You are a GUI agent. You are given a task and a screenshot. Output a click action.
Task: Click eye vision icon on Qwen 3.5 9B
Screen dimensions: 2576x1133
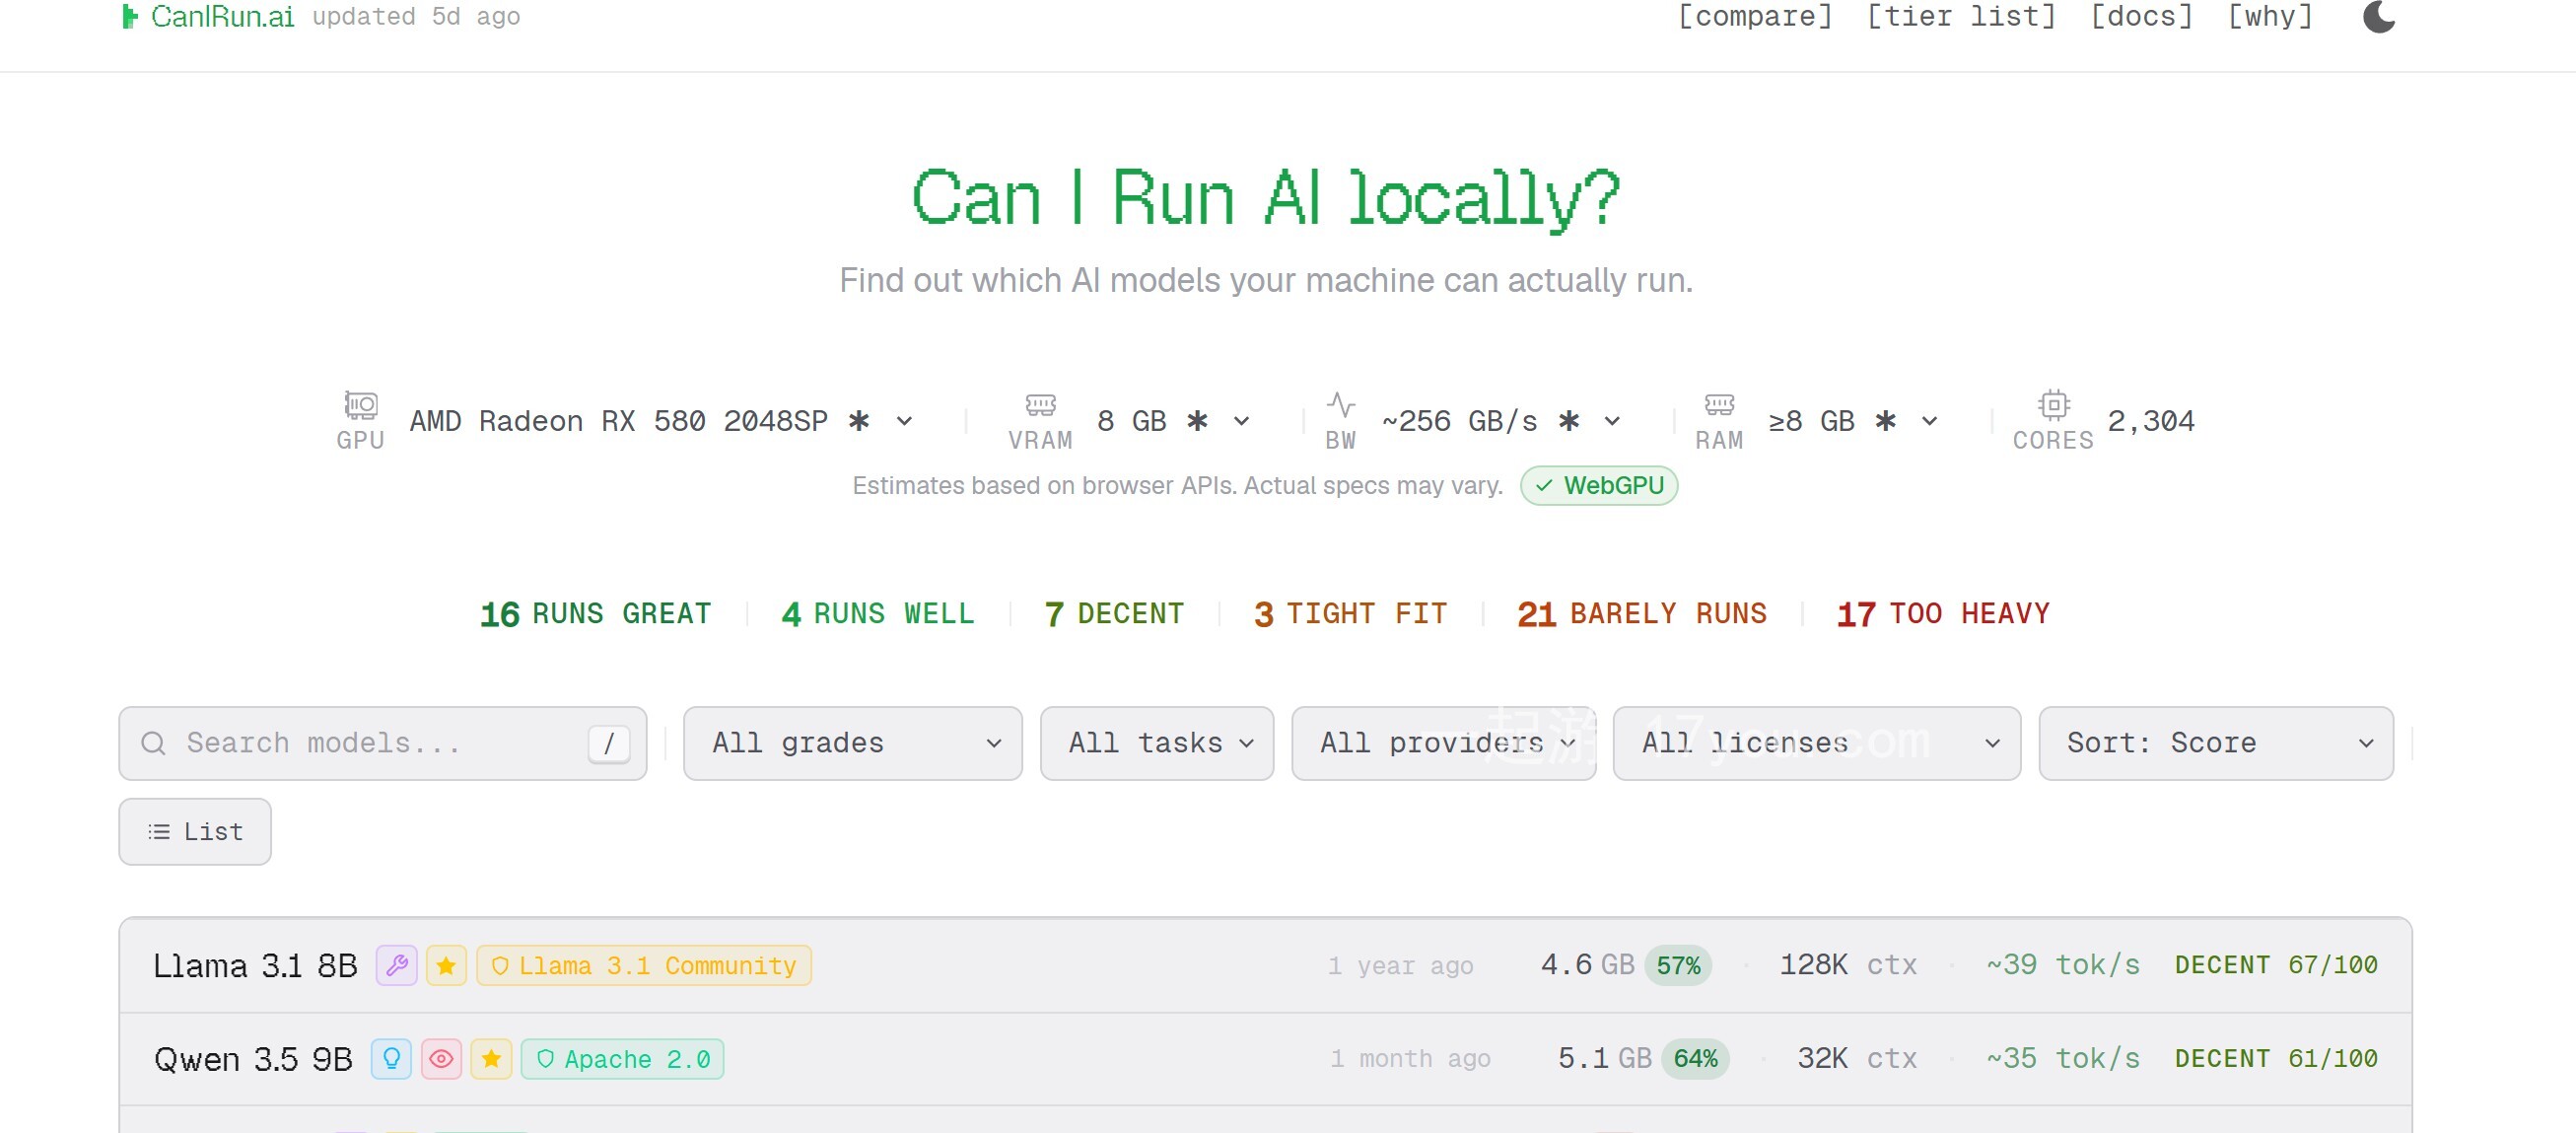441,1058
